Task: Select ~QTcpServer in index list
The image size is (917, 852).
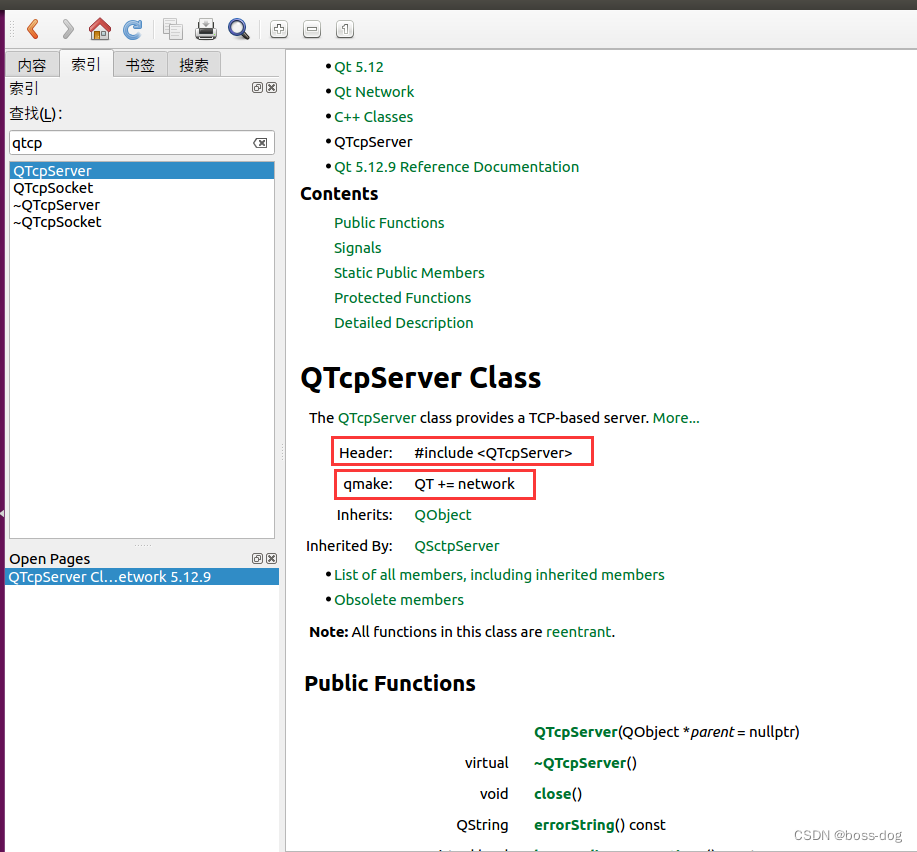Action: 142,205
